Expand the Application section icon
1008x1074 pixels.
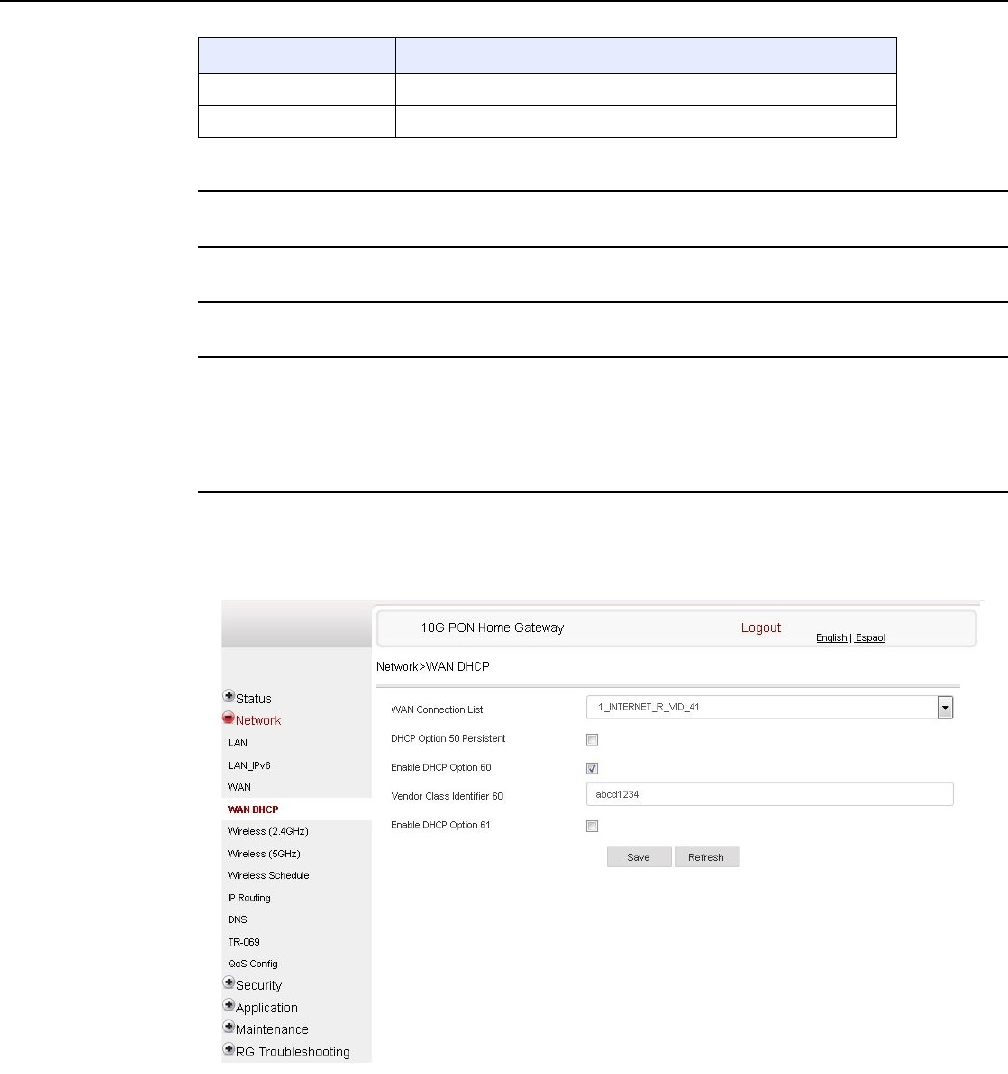(229, 1006)
